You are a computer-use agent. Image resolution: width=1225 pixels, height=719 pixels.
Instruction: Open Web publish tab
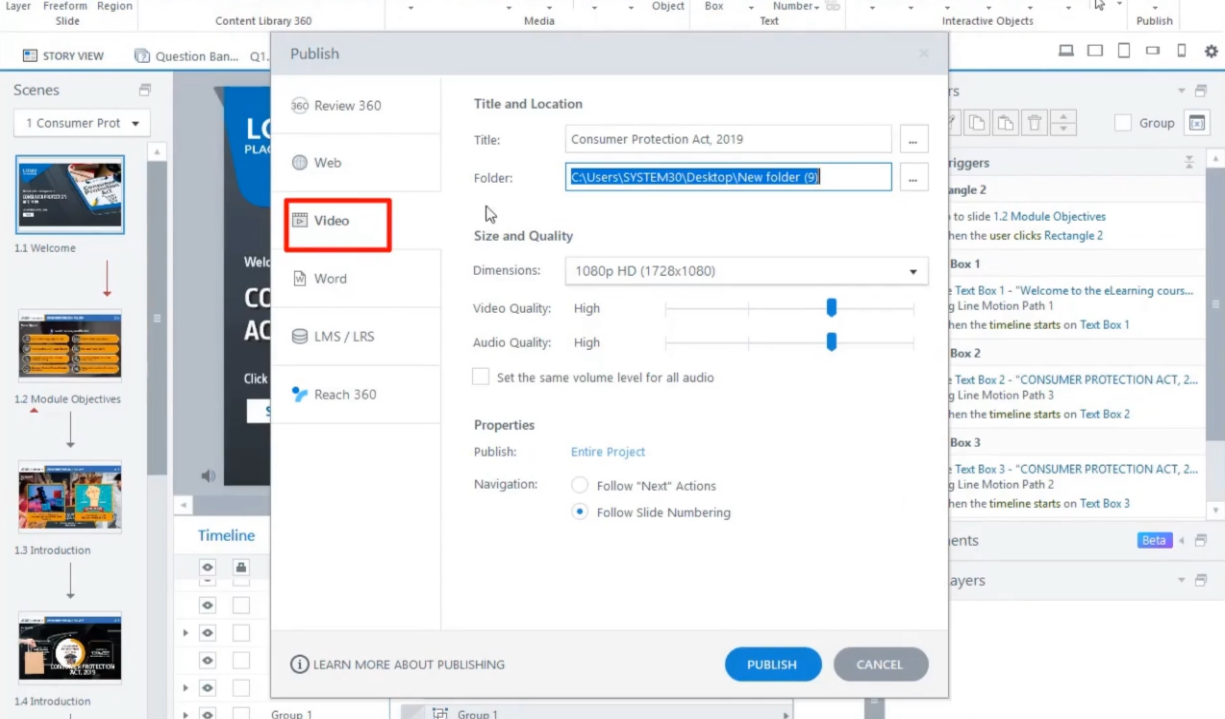coord(355,162)
